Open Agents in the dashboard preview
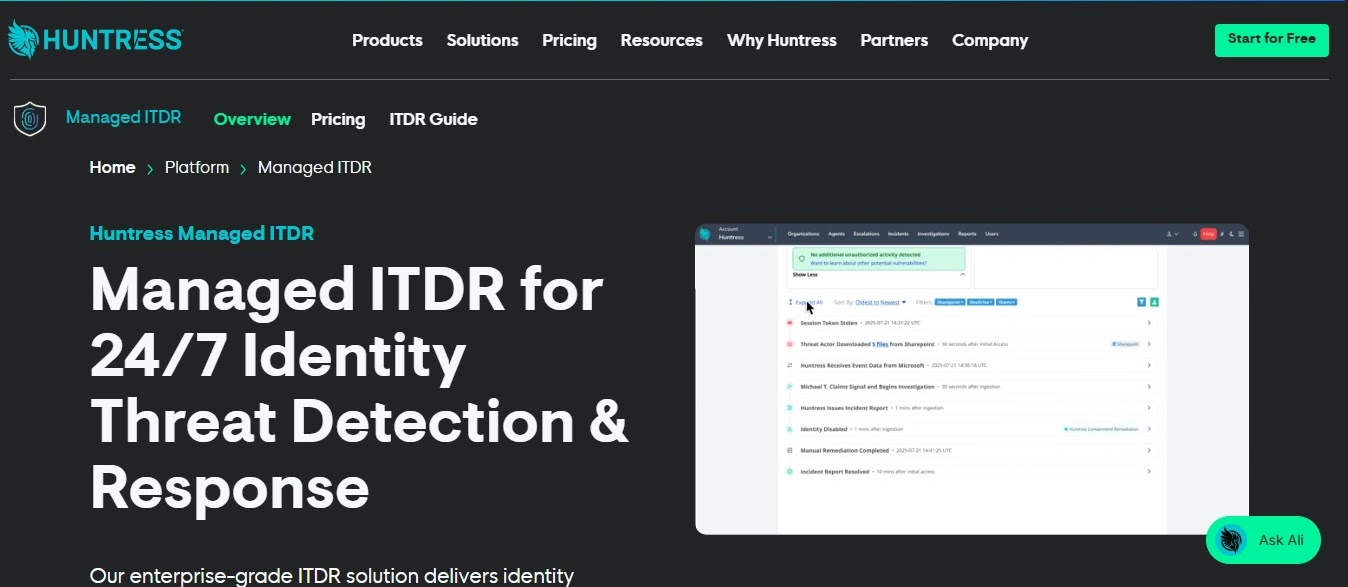 [x=836, y=234]
